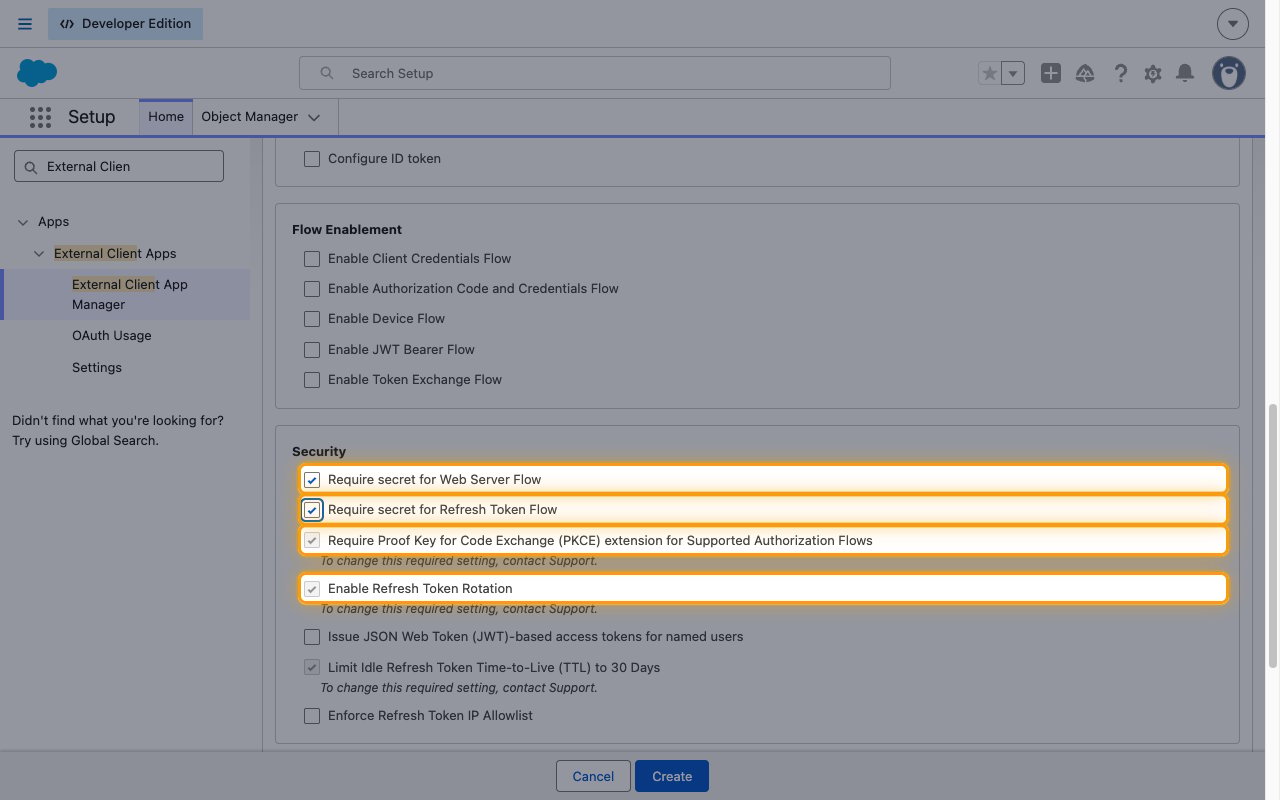The height and width of the screenshot is (800, 1280).
Task: Click the Cancel button
Action: tap(593, 776)
